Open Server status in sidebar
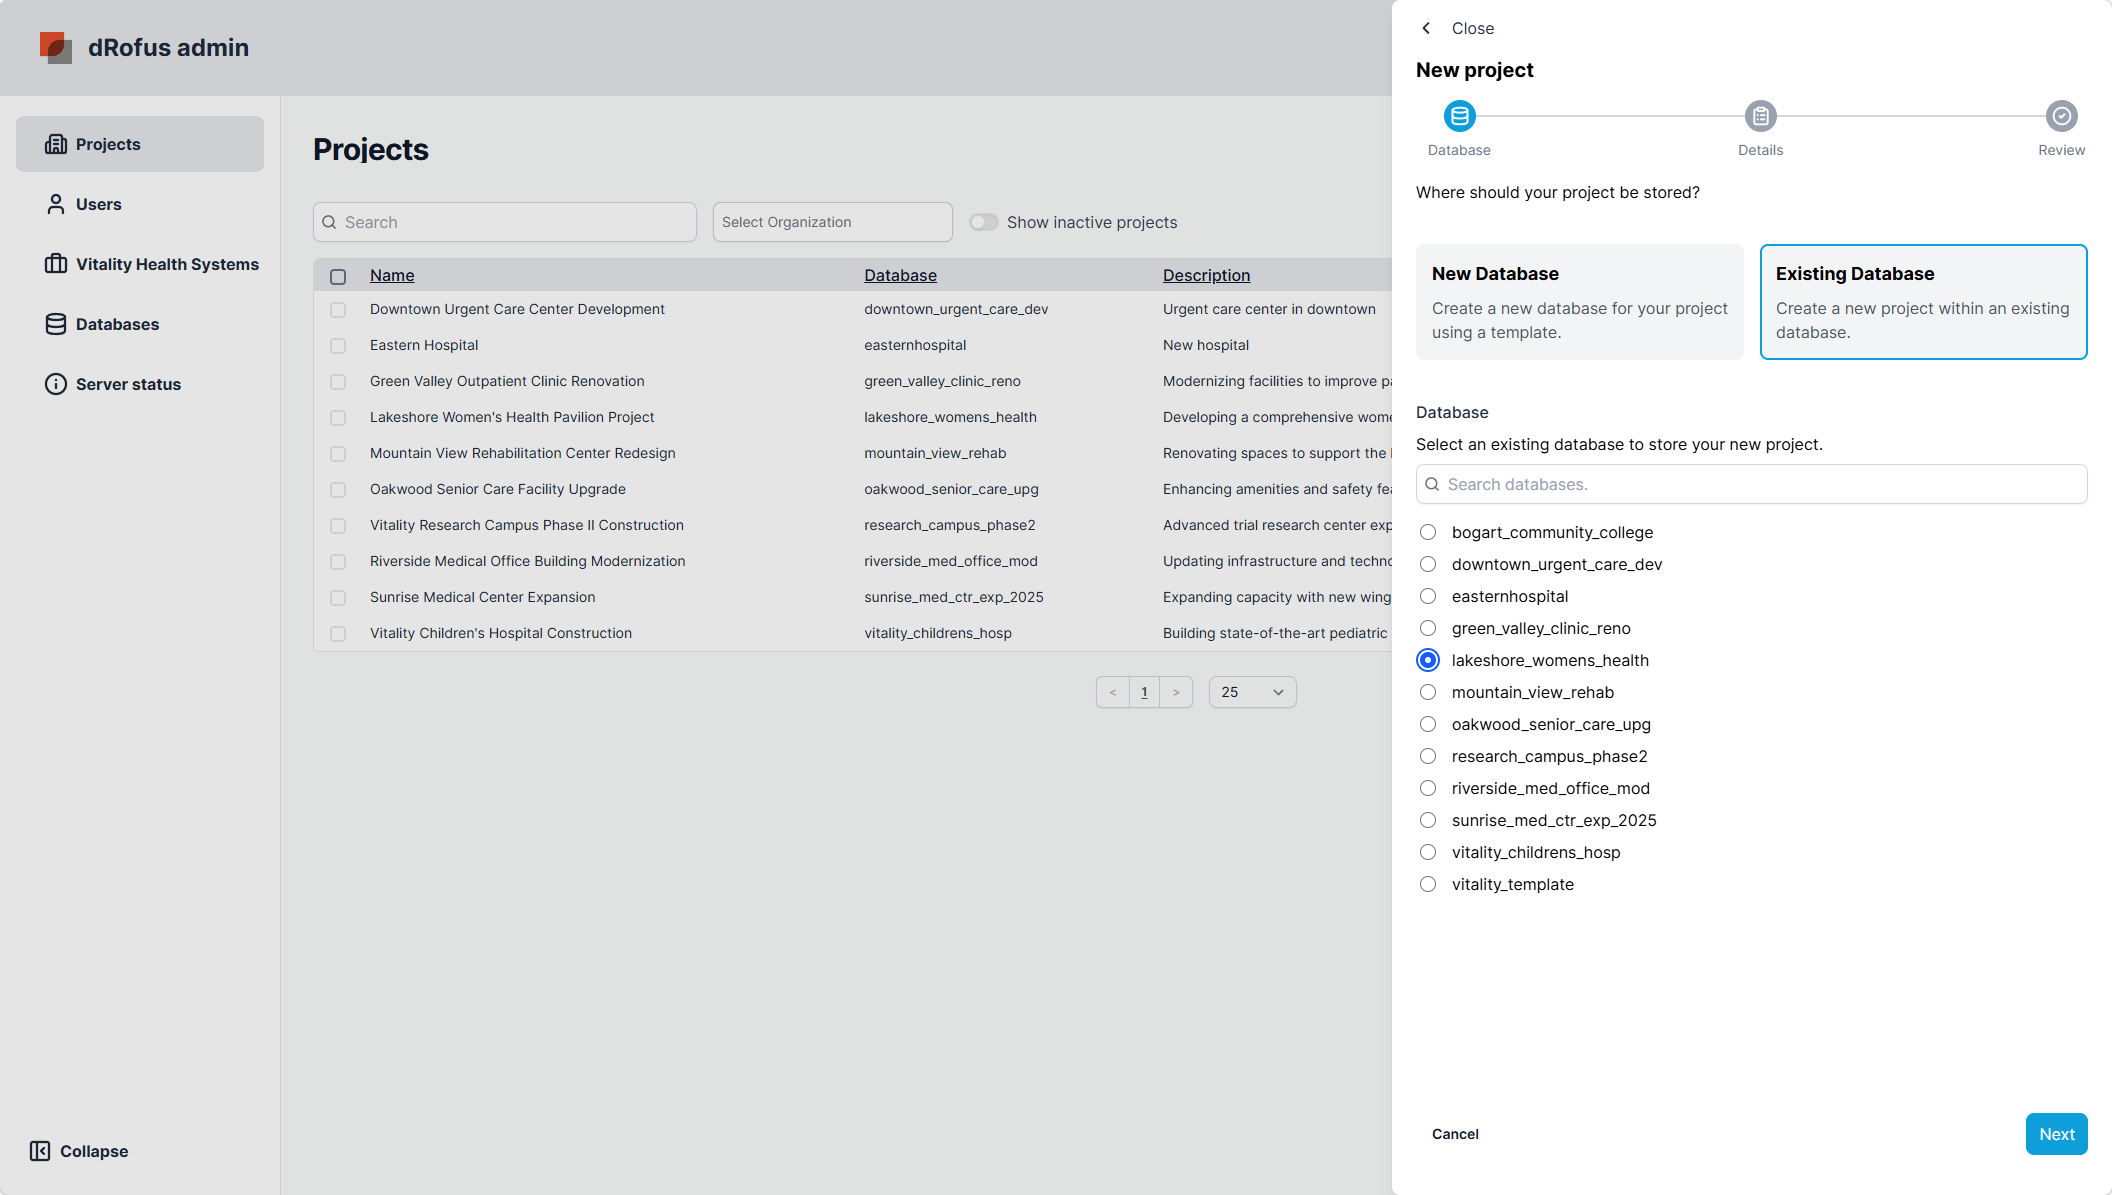 coord(140,384)
